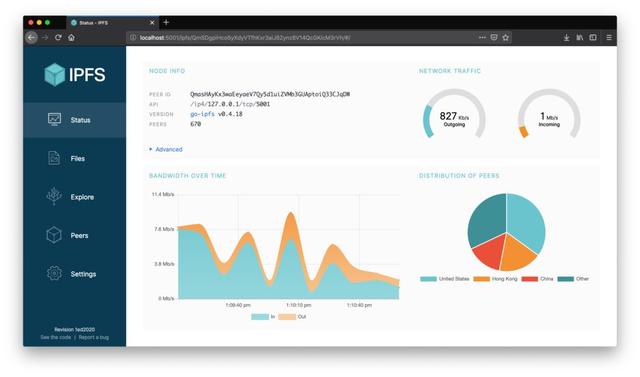Follow the go-ipfs version link
This screenshot has width=640, height=377.
202,114
